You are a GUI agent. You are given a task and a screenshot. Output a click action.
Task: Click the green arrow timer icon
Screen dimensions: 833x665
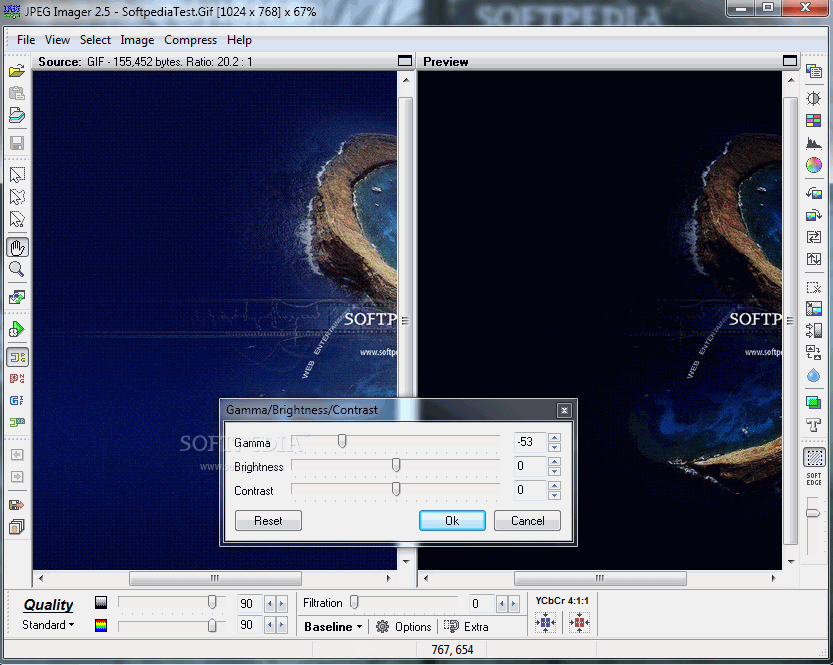pos(17,329)
